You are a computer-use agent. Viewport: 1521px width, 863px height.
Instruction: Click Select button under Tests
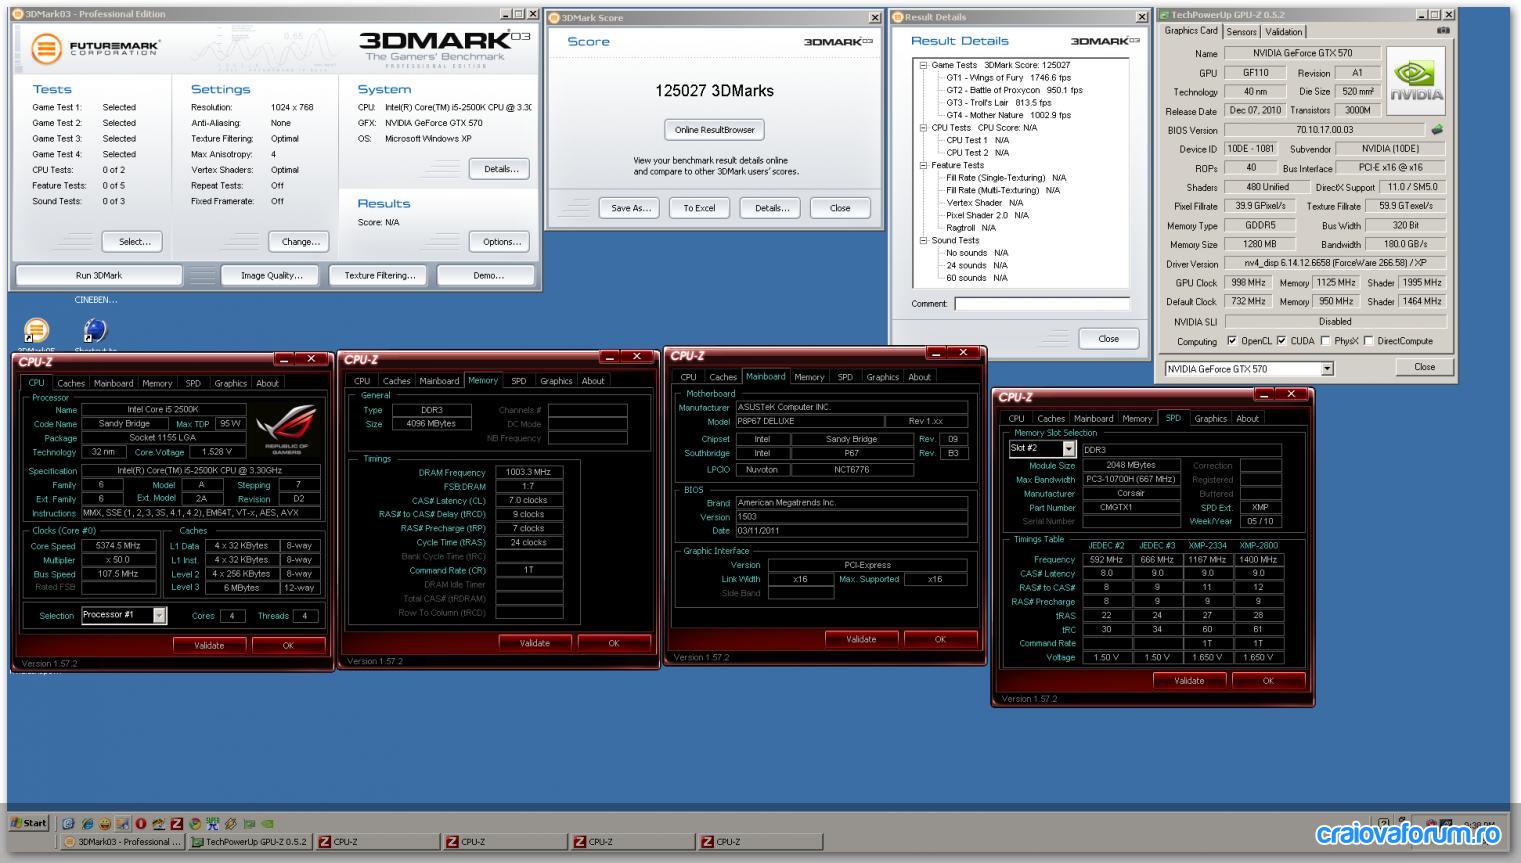[134, 242]
